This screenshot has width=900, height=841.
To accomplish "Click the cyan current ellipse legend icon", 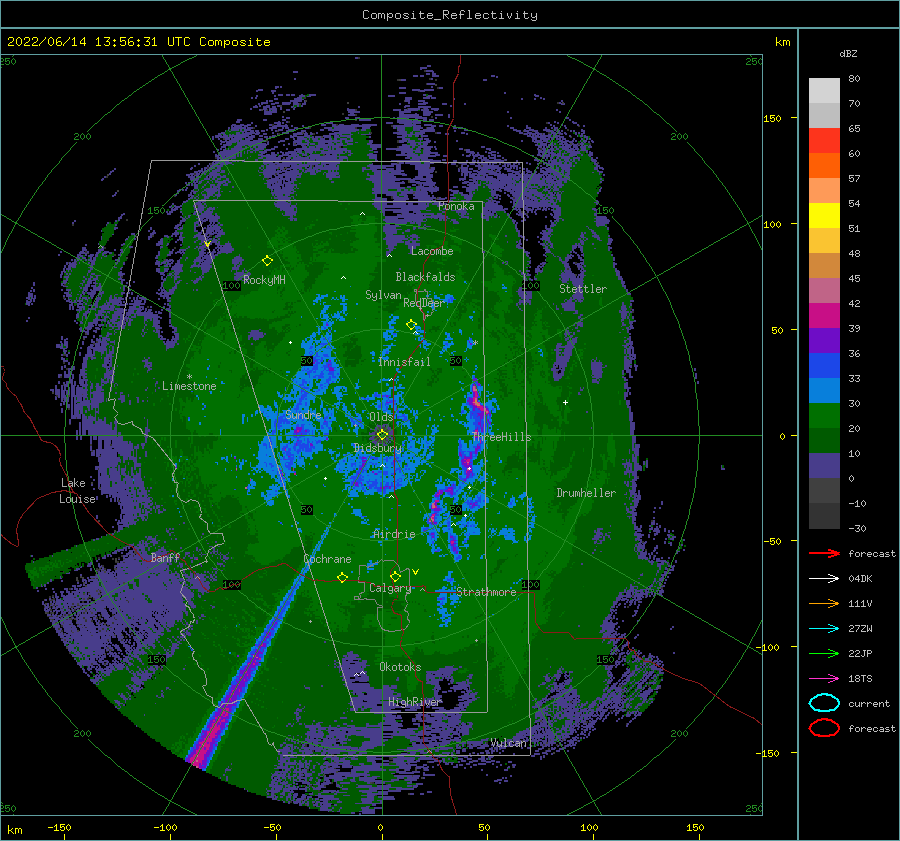I will click(824, 703).
